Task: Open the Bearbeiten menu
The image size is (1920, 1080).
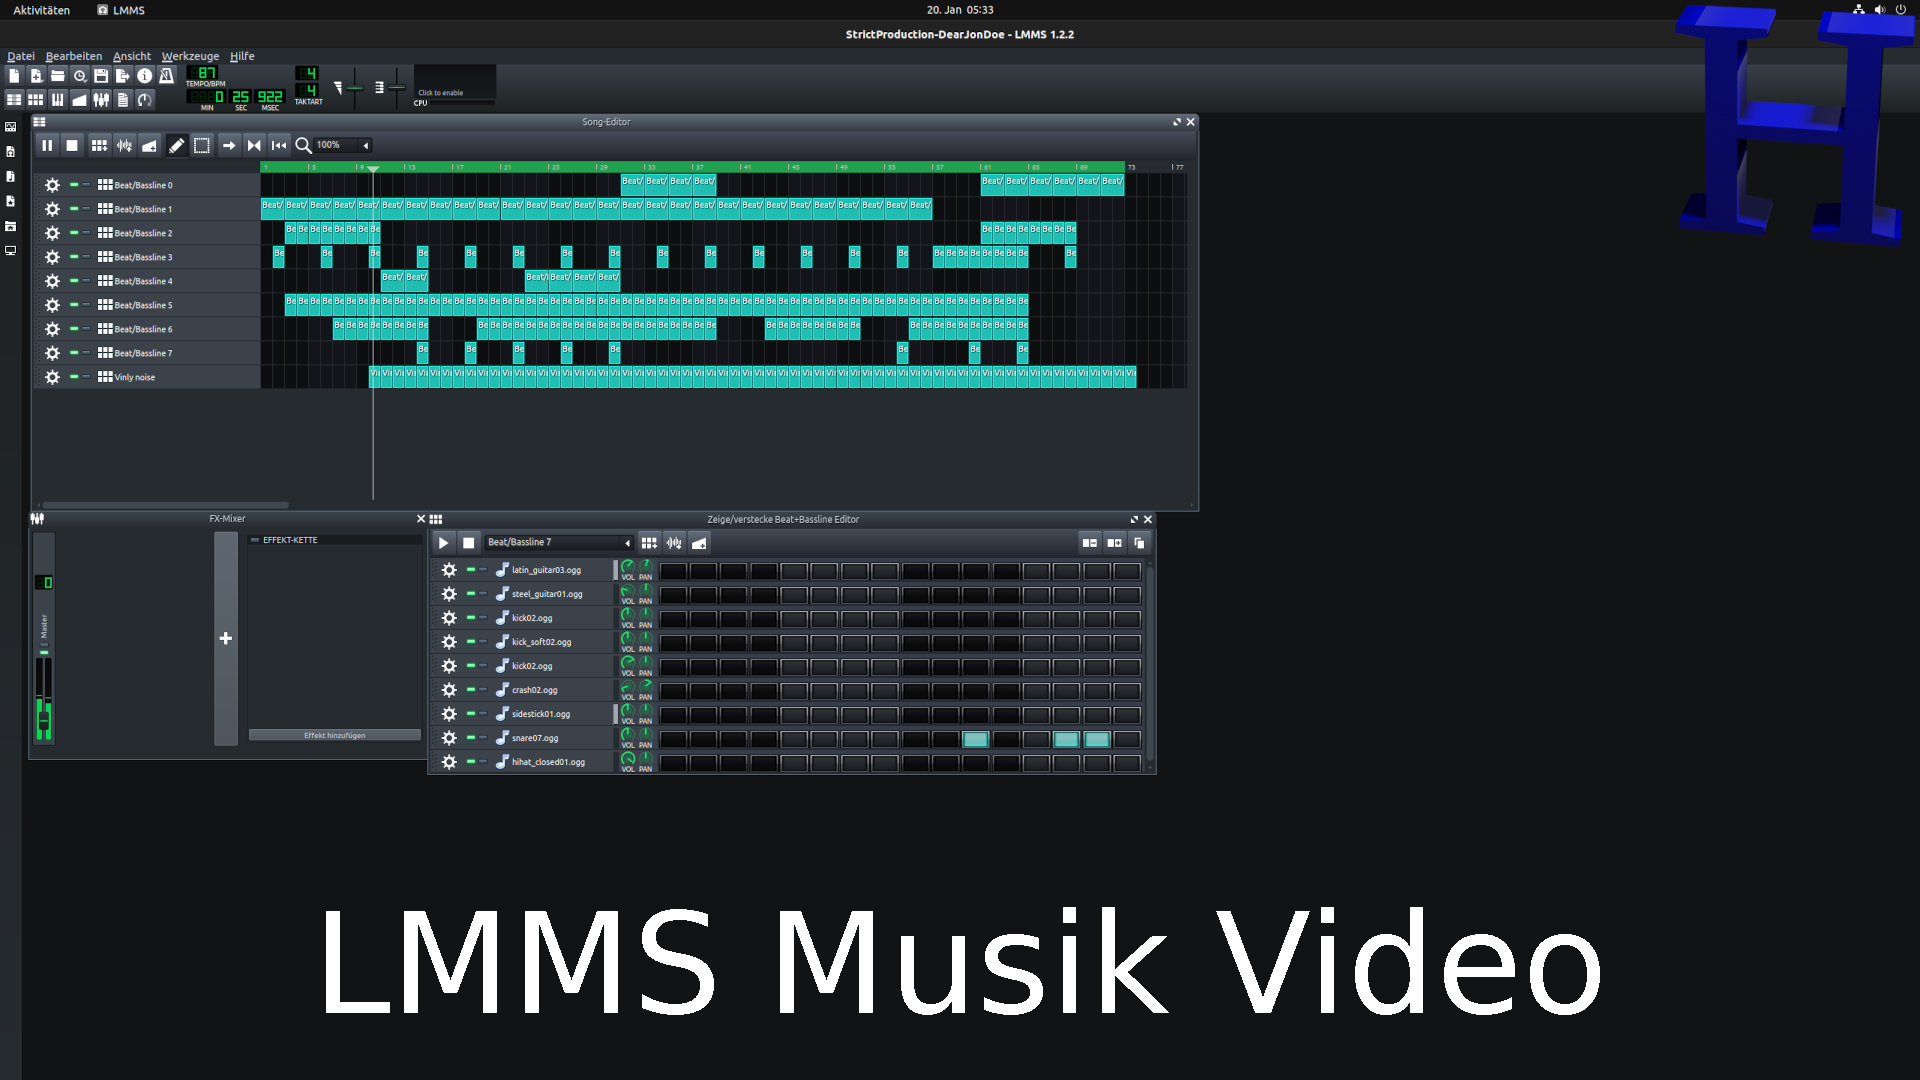Action: click(x=74, y=56)
